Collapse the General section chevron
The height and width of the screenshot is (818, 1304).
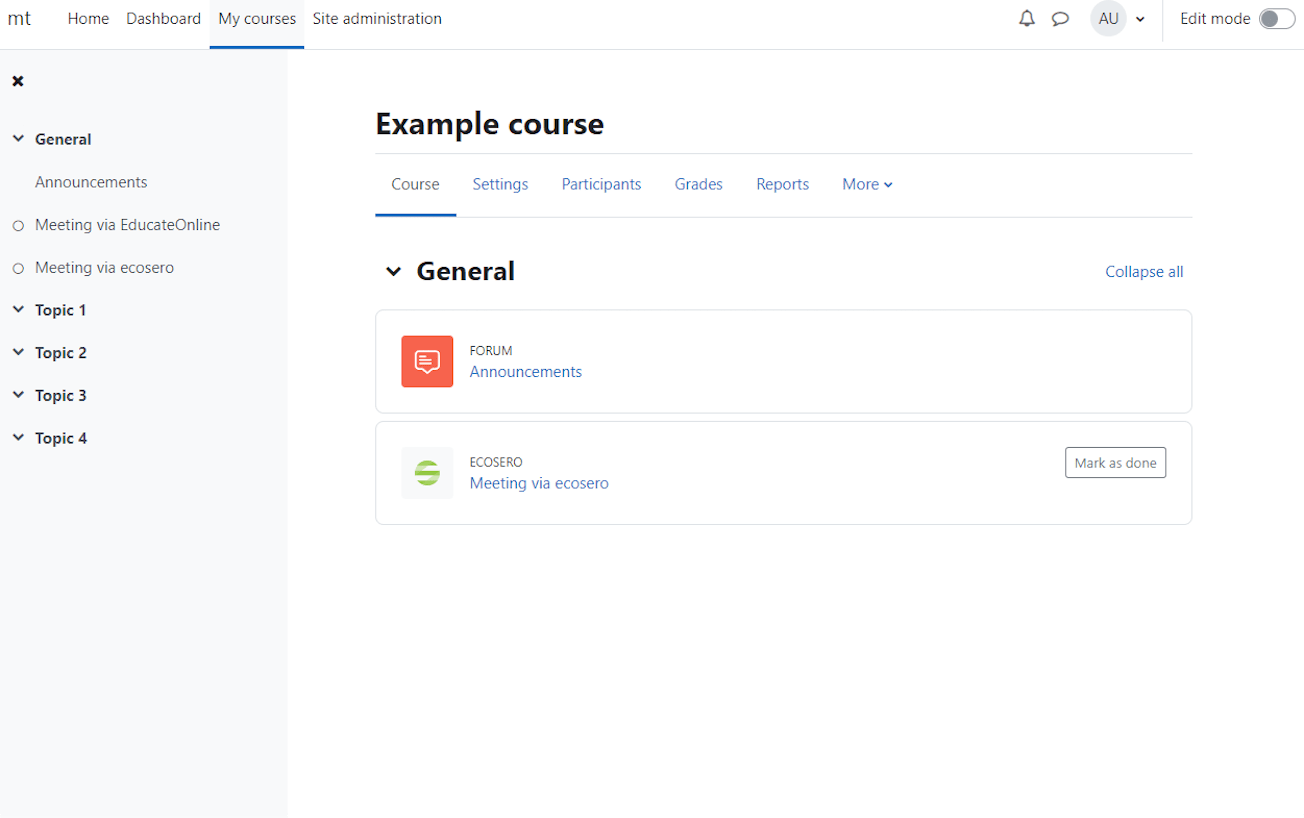pos(393,271)
